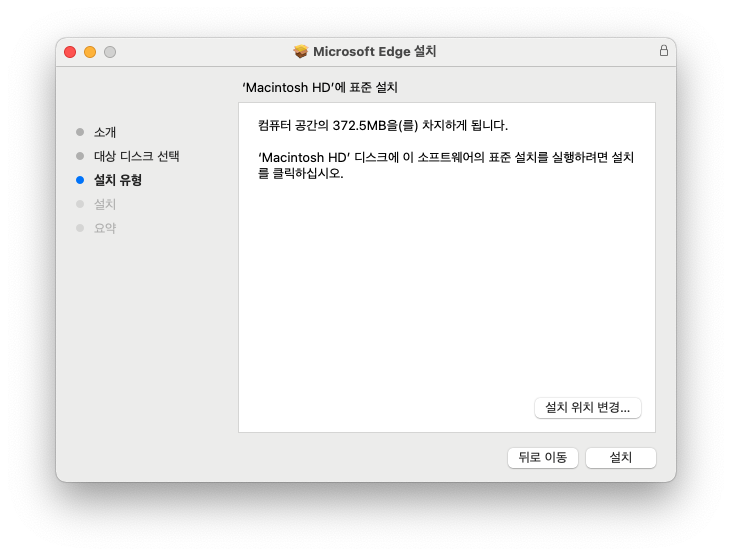
Task: Close the installer window with red button
Action: click(x=70, y=52)
